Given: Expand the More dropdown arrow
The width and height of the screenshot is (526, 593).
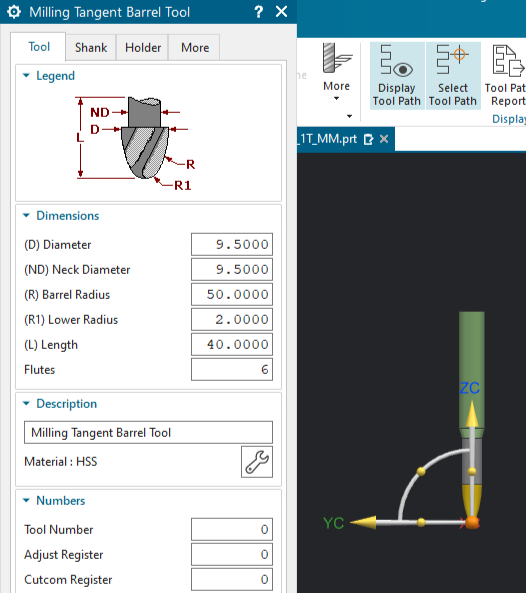Looking at the screenshot, I should coord(336,99).
